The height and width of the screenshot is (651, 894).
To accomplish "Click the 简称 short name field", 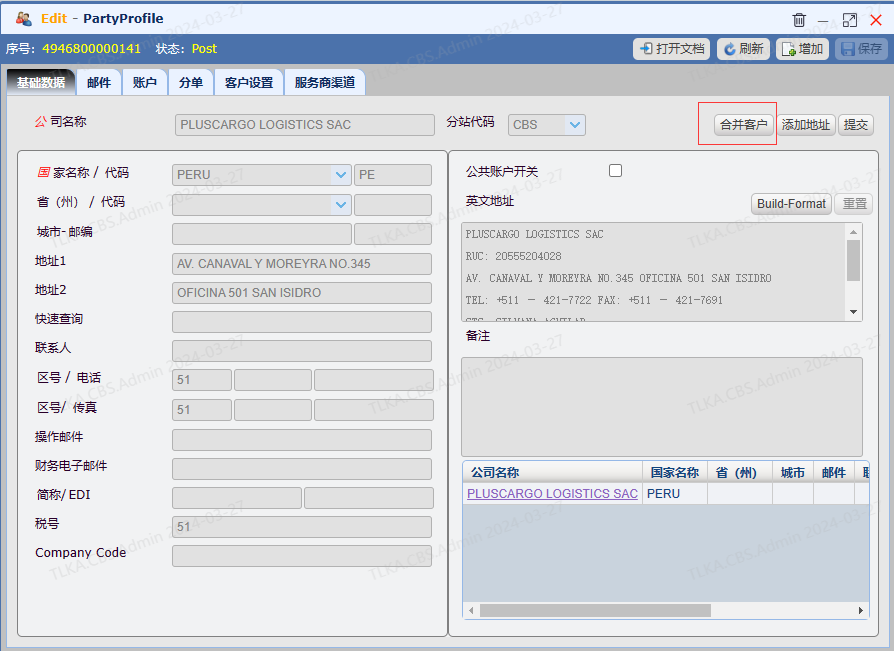I will click(x=237, y=498).
